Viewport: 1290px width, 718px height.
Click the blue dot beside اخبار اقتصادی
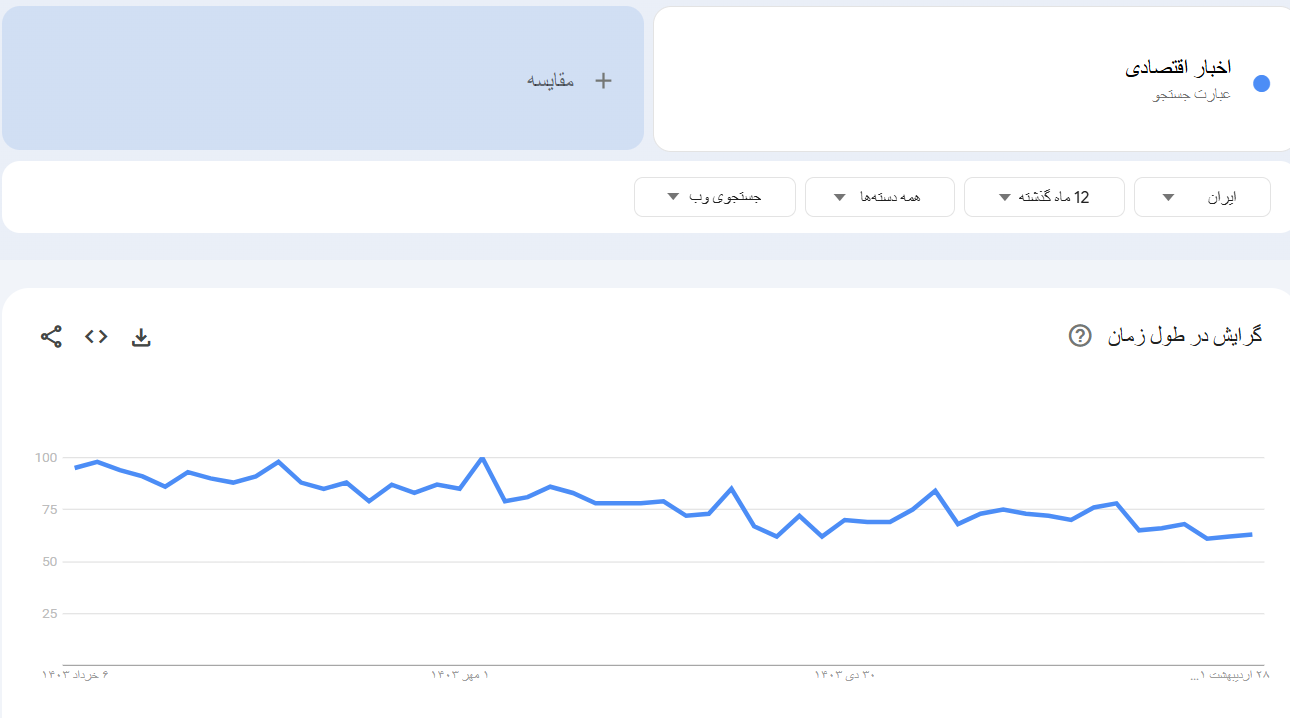click(1261, 83)
